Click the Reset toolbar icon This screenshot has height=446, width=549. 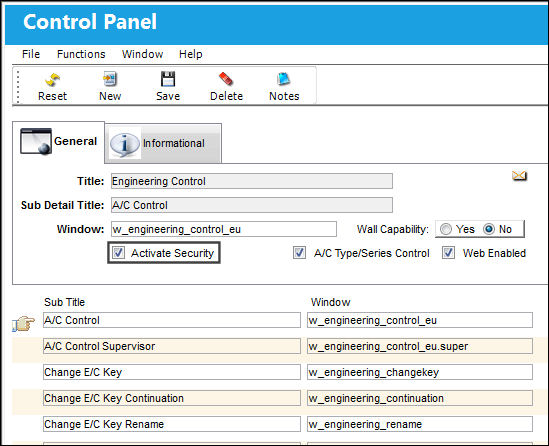[x=53, y=80]
